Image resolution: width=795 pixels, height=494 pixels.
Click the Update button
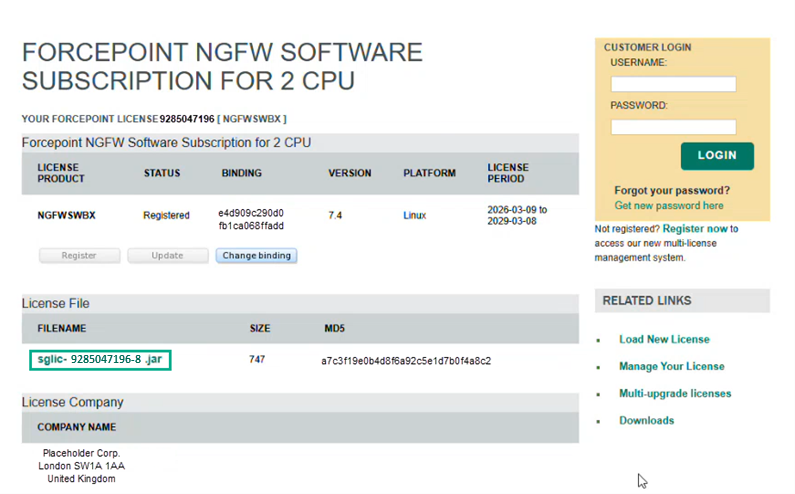pos(167,256)
